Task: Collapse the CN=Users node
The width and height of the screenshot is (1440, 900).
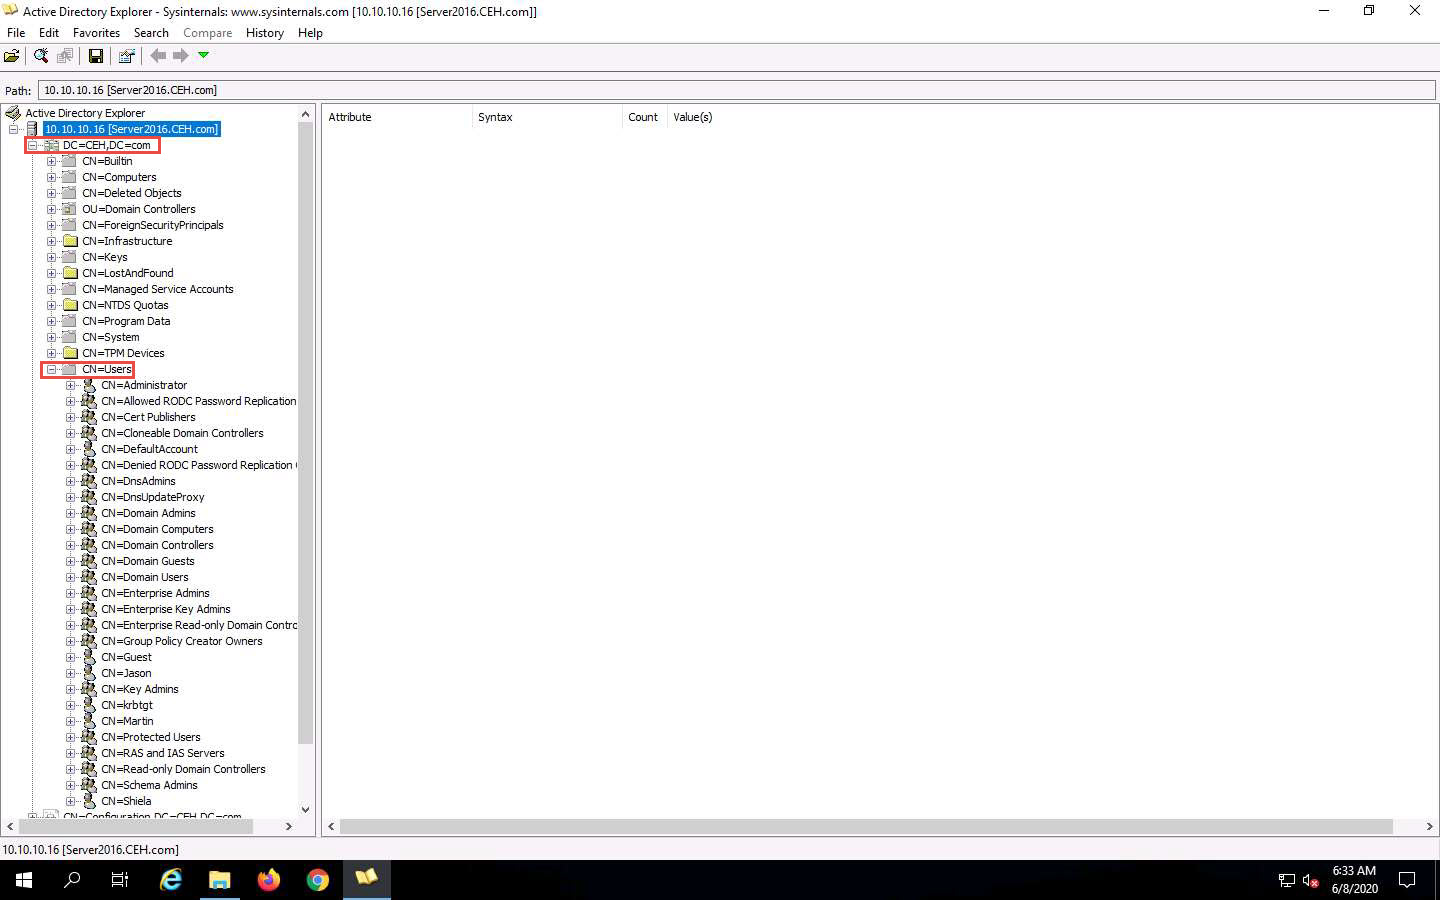Action: click(x=51, y=369)
